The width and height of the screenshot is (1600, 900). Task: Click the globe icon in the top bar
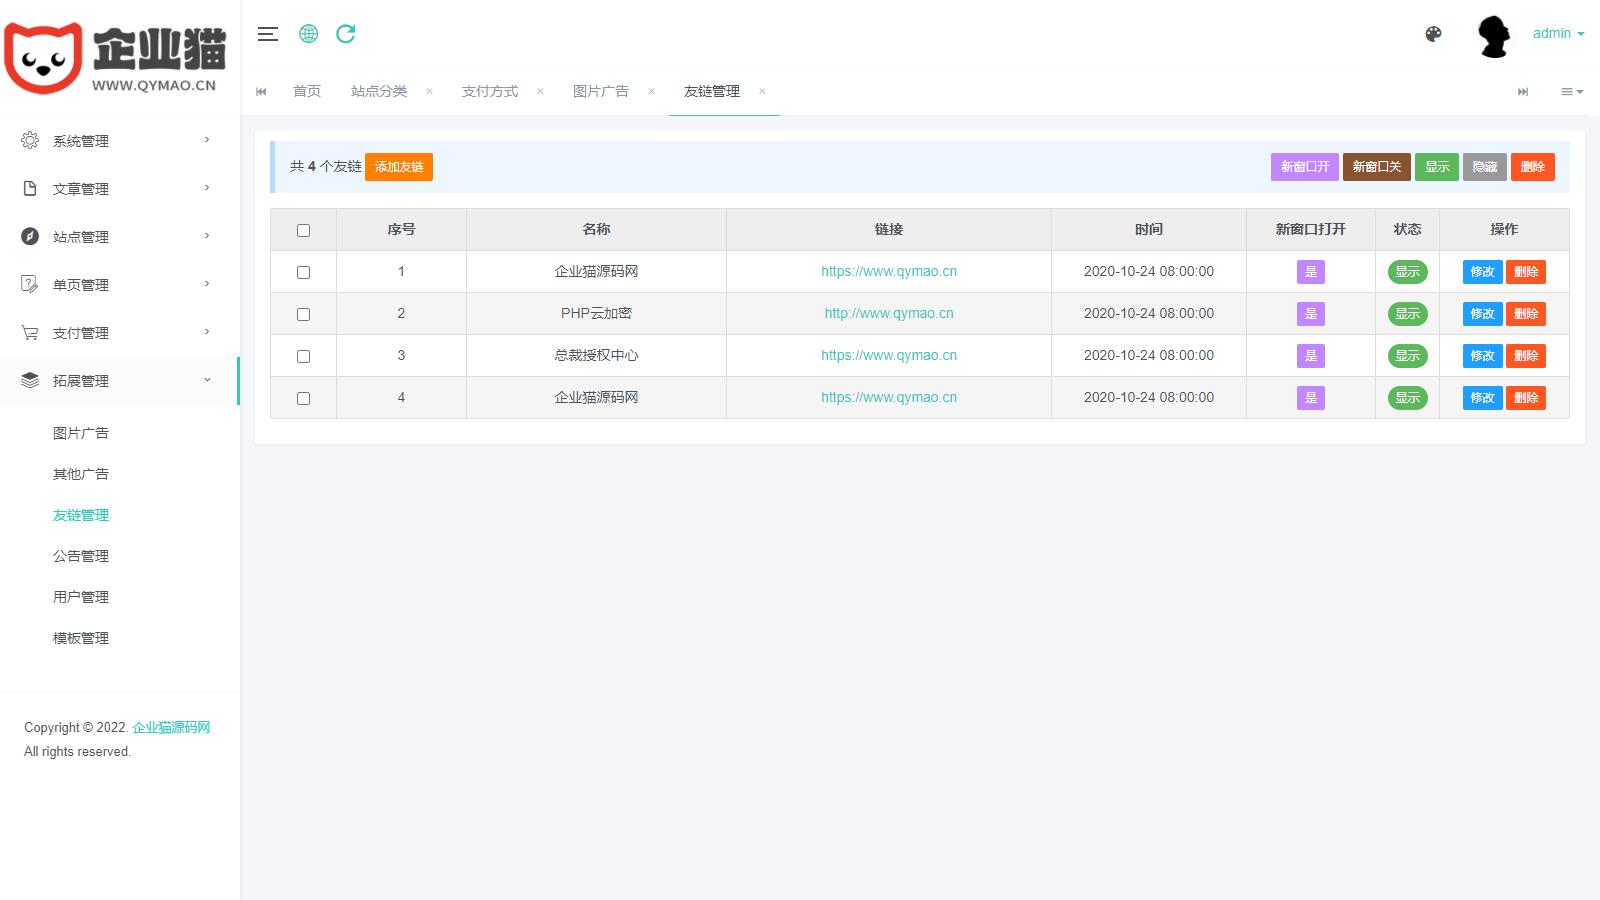click(309, 34)
